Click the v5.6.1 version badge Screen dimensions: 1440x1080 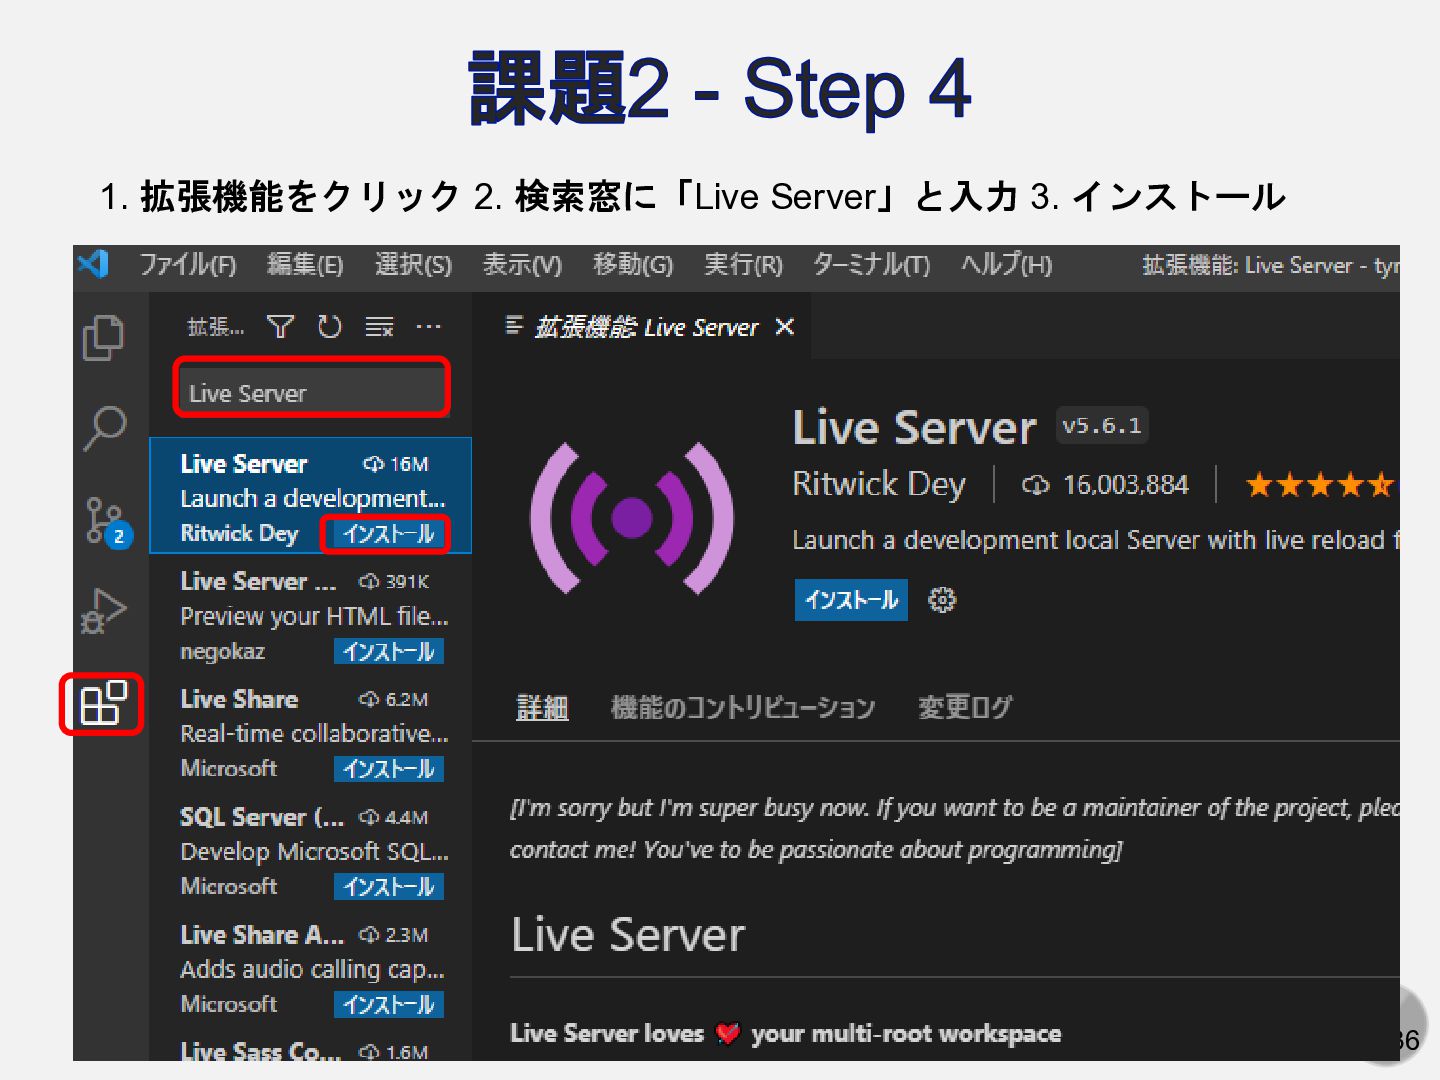[x=1102, y=426]
